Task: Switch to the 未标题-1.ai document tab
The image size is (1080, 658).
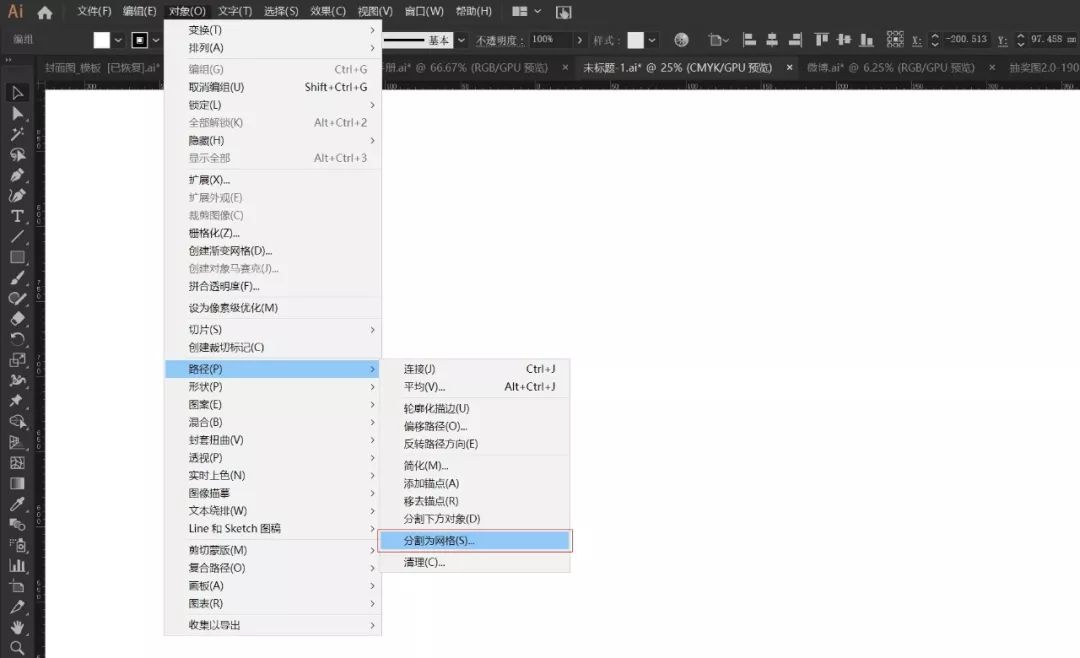Action: click(x=677, y=68)
